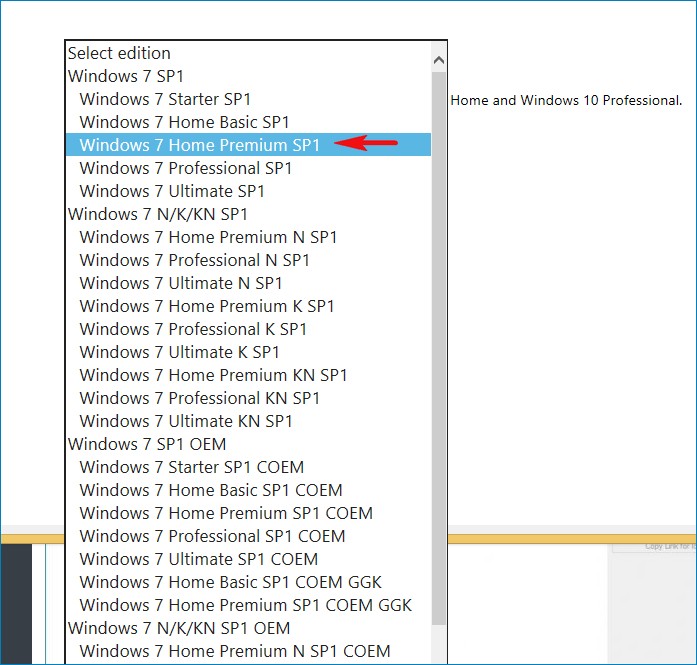Pick the highlighted Windows 7 Home Premium SP1

[x=248, y=145]
